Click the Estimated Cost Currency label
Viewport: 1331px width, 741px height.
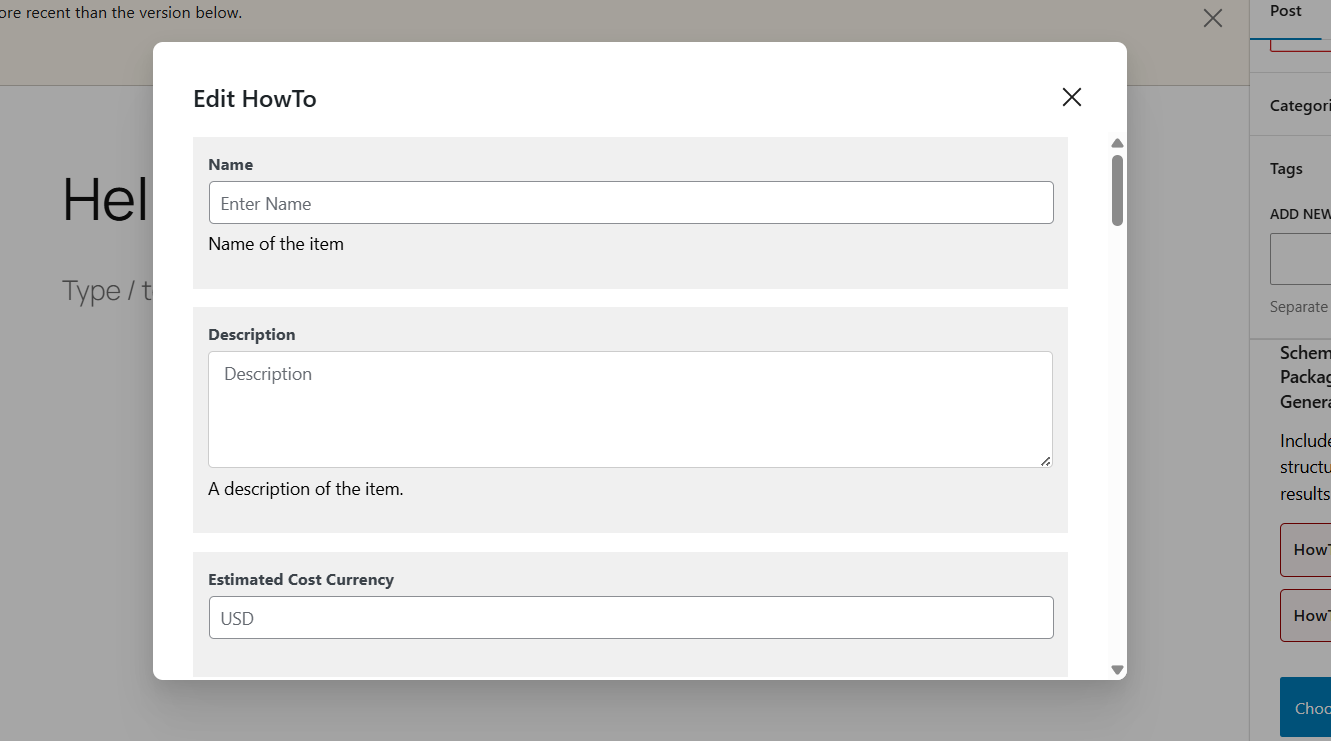click(301, 580)
